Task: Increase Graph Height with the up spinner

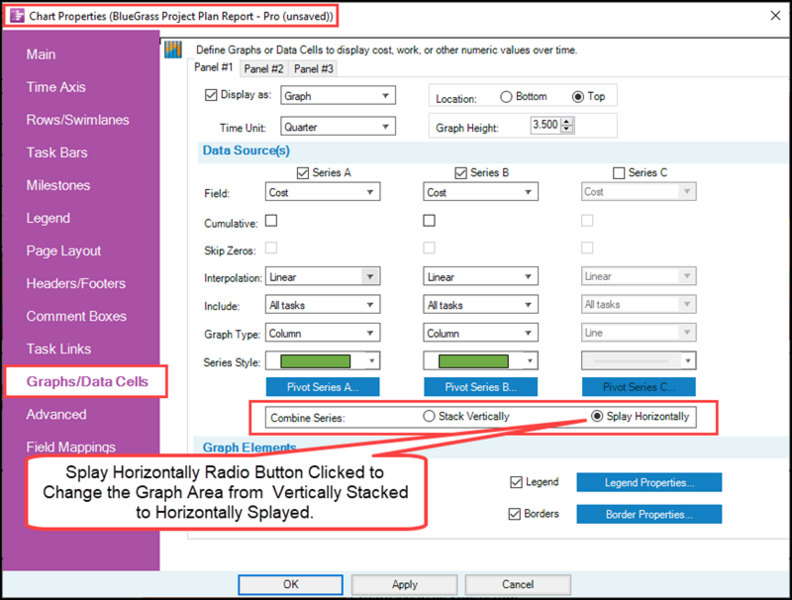Action: (x=567, y=121)
